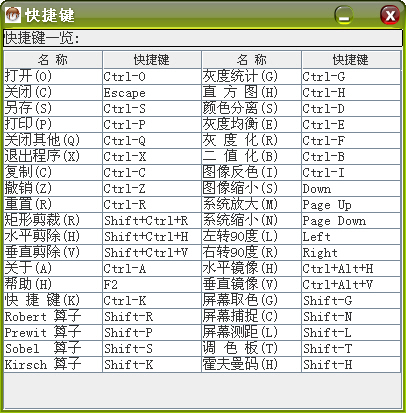Select the 屏幕测距(L) cell
Viewport: 406px width, 413px height.
[x=251, y=333]
